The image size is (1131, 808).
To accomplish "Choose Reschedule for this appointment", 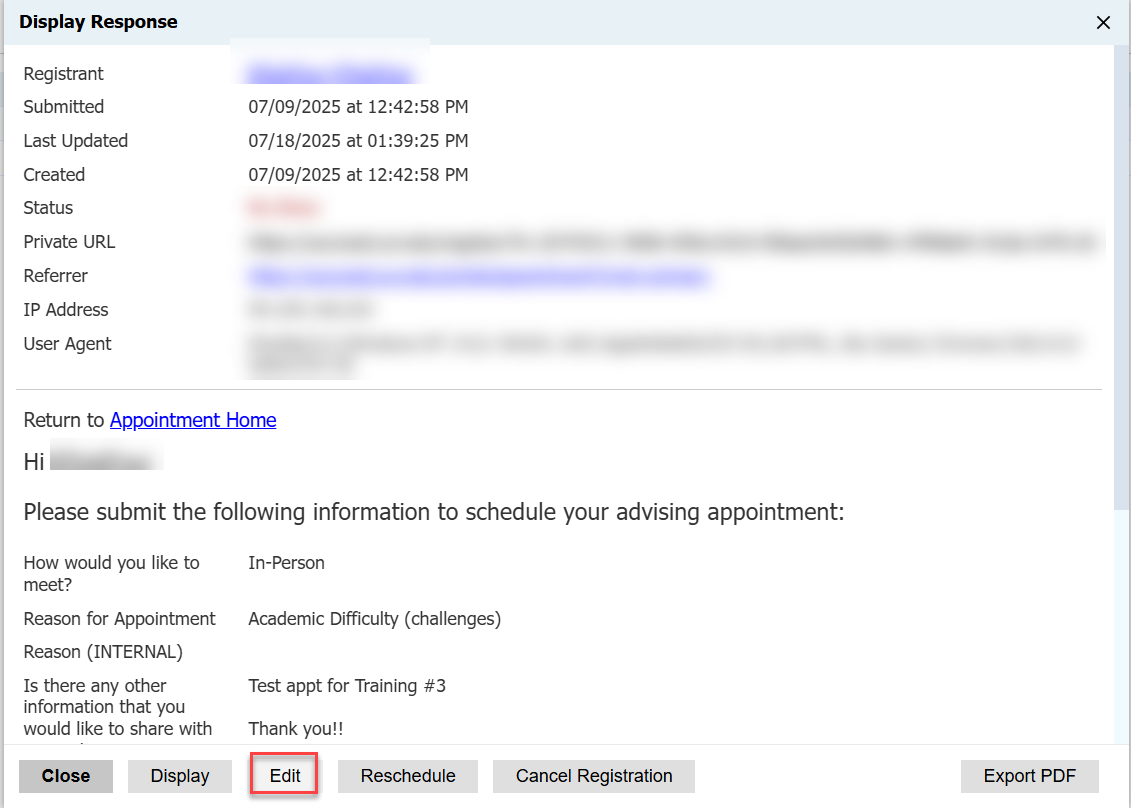I will point(408,776).
